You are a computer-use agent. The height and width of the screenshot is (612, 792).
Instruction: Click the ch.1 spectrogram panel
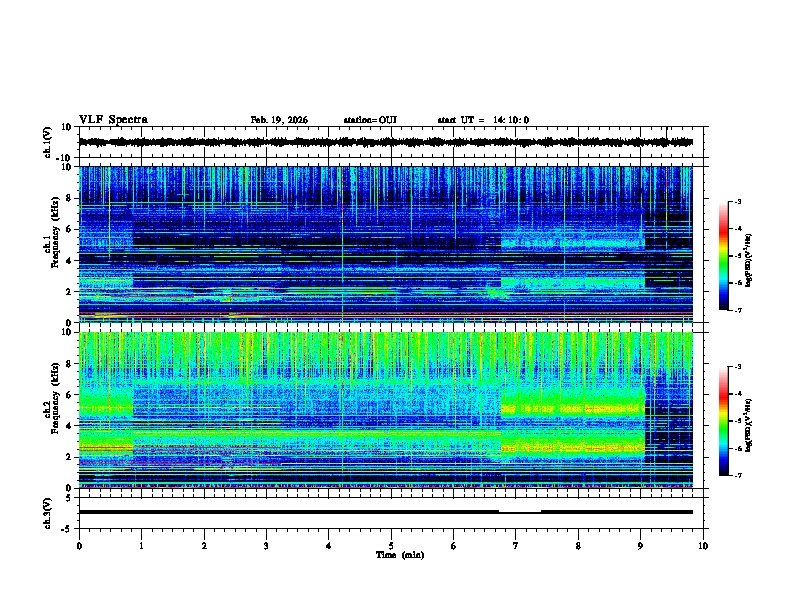386,244
